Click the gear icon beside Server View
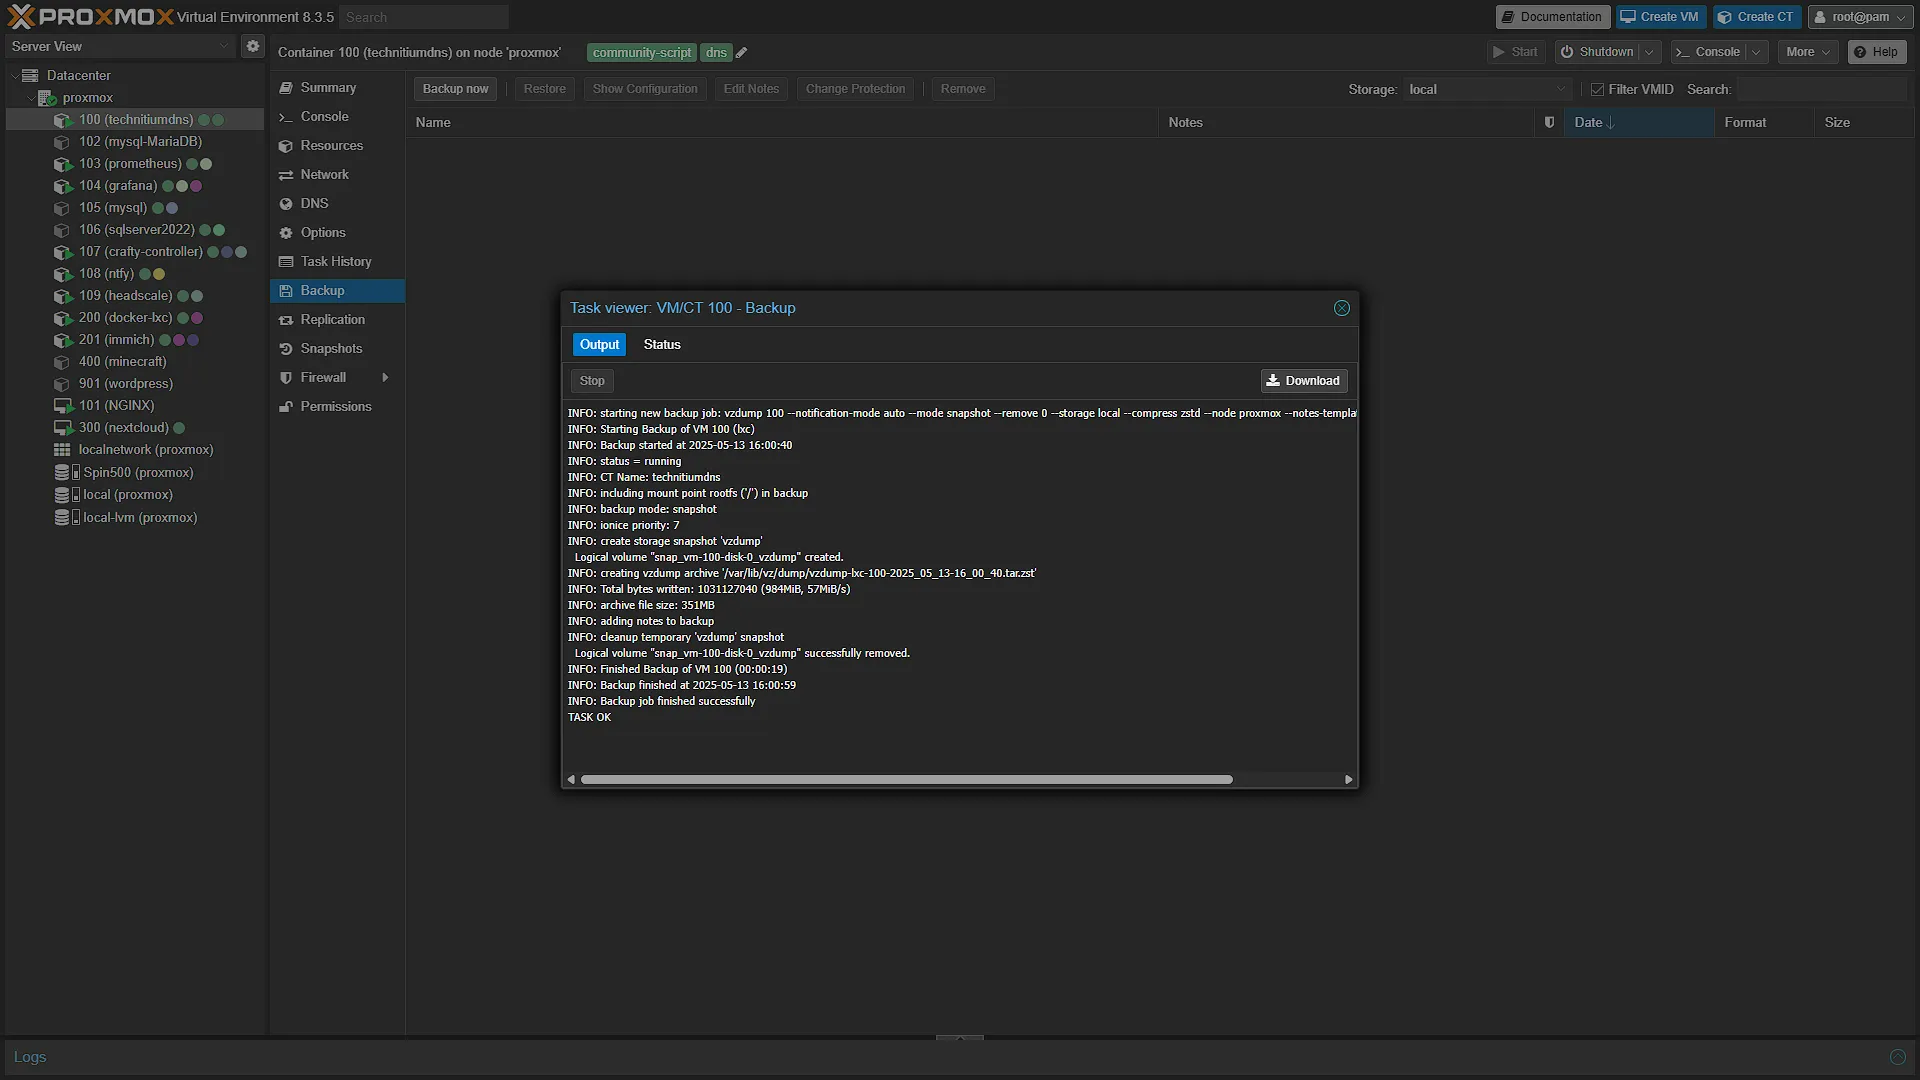 click(x=253, y=46)
